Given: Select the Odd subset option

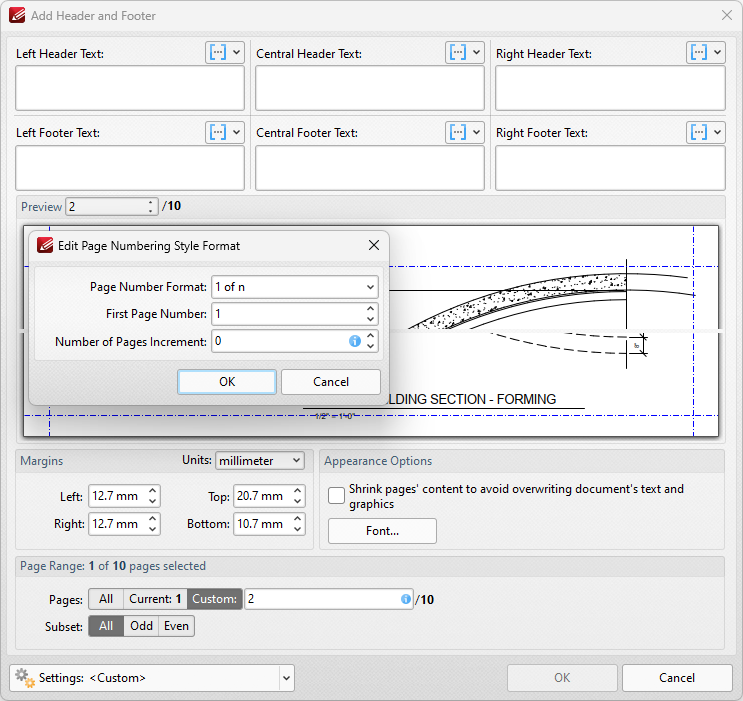Looking at the screenshot, I should pyautogui.click(x=141, y=626).
